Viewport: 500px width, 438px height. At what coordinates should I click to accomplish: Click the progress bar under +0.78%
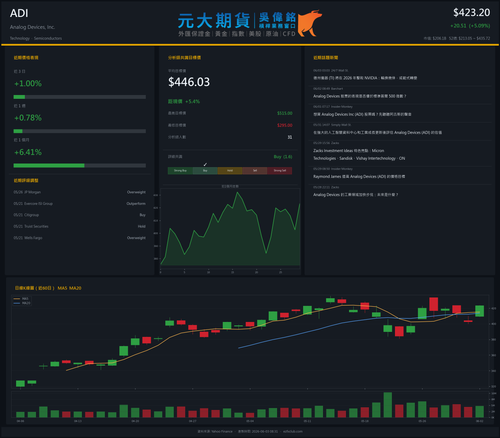[80, 131]
